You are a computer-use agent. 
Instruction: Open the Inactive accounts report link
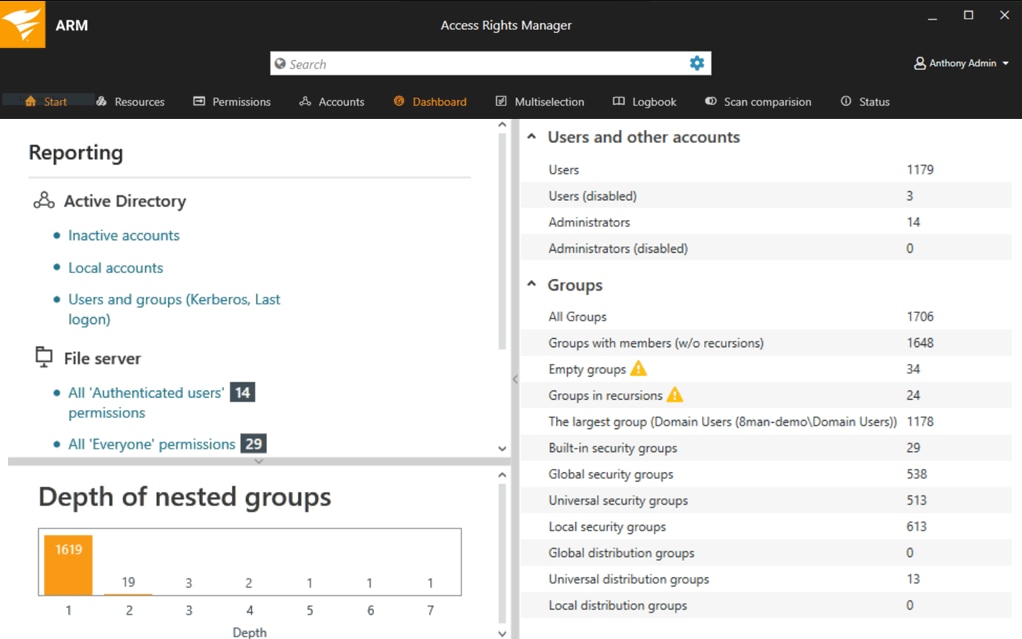[124, 236]
